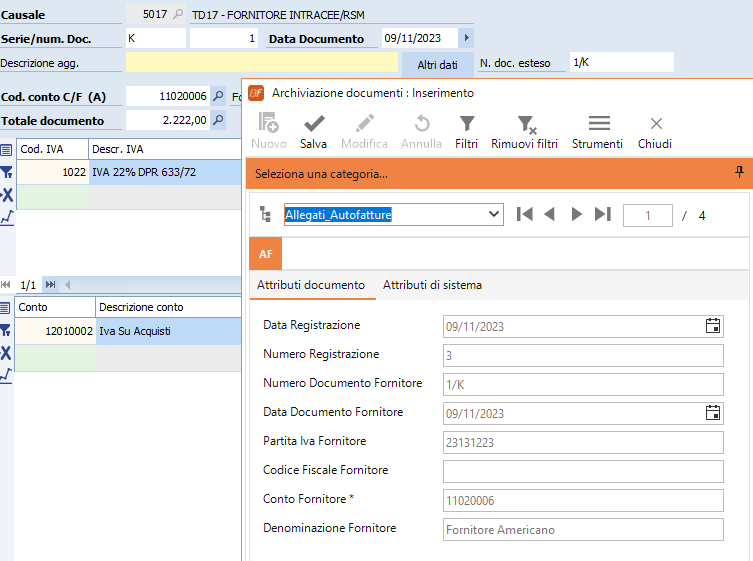Click the Cod. conto C/F lookup magnifier

click(218, 96)
